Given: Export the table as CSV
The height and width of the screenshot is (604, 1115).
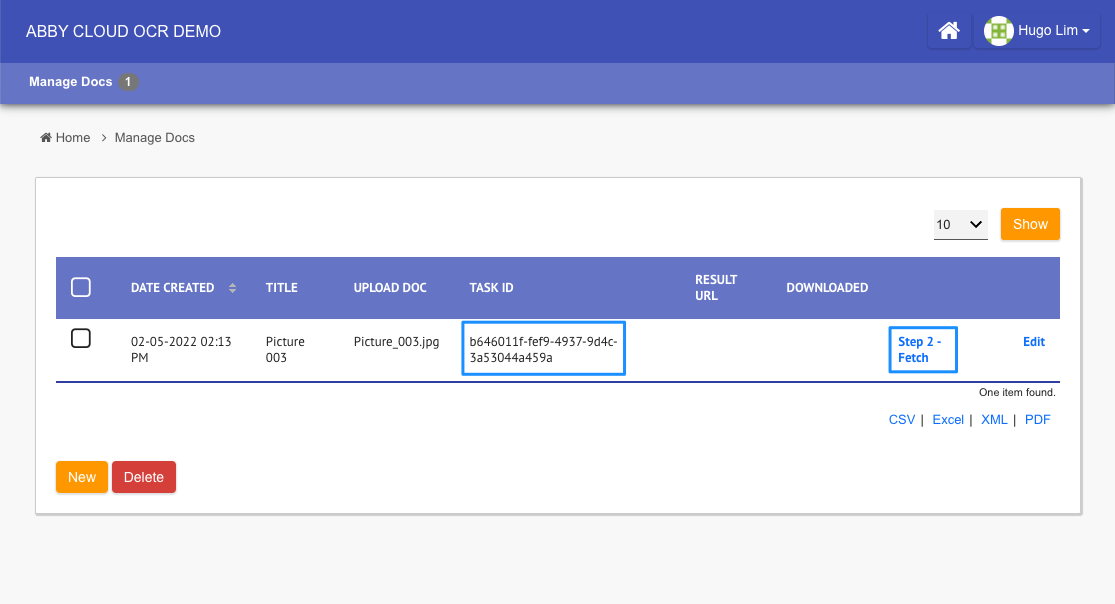Looking at the screenshot, I should 901,420.
